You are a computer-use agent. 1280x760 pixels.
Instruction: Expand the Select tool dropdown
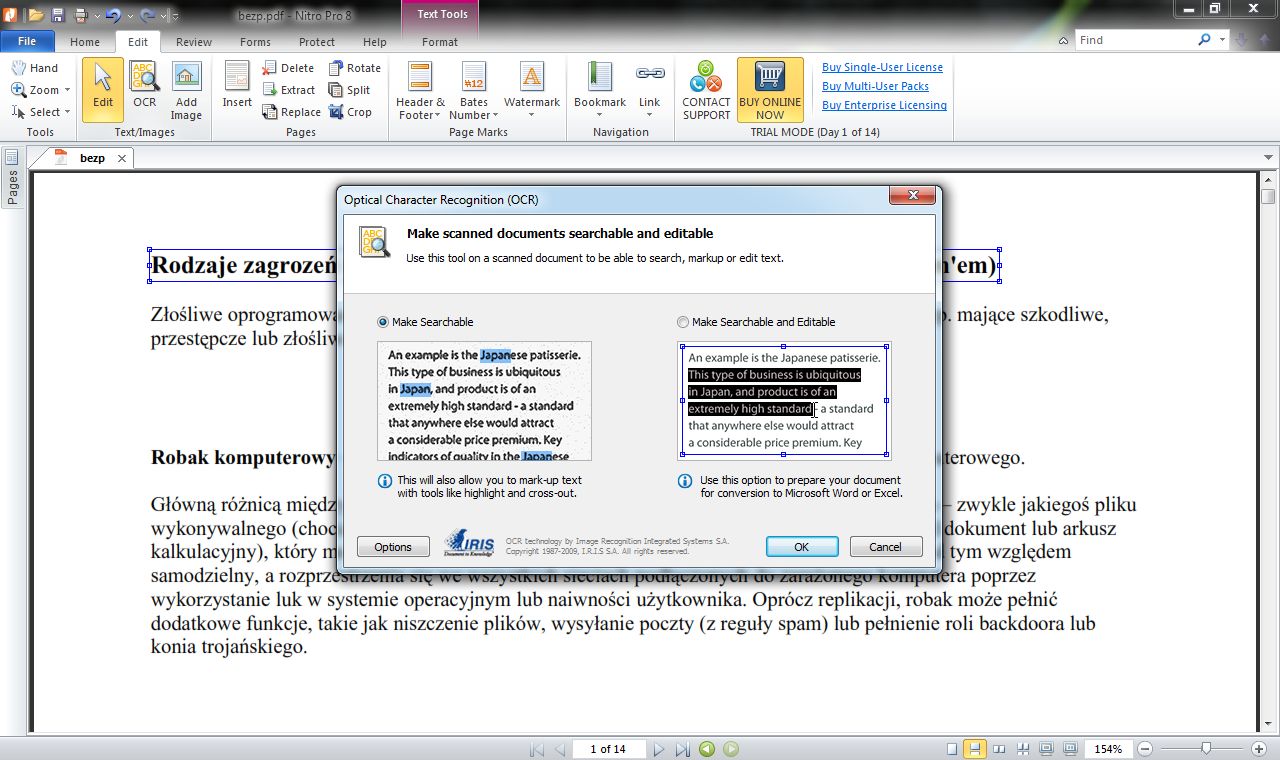click(x=67, y=112)
